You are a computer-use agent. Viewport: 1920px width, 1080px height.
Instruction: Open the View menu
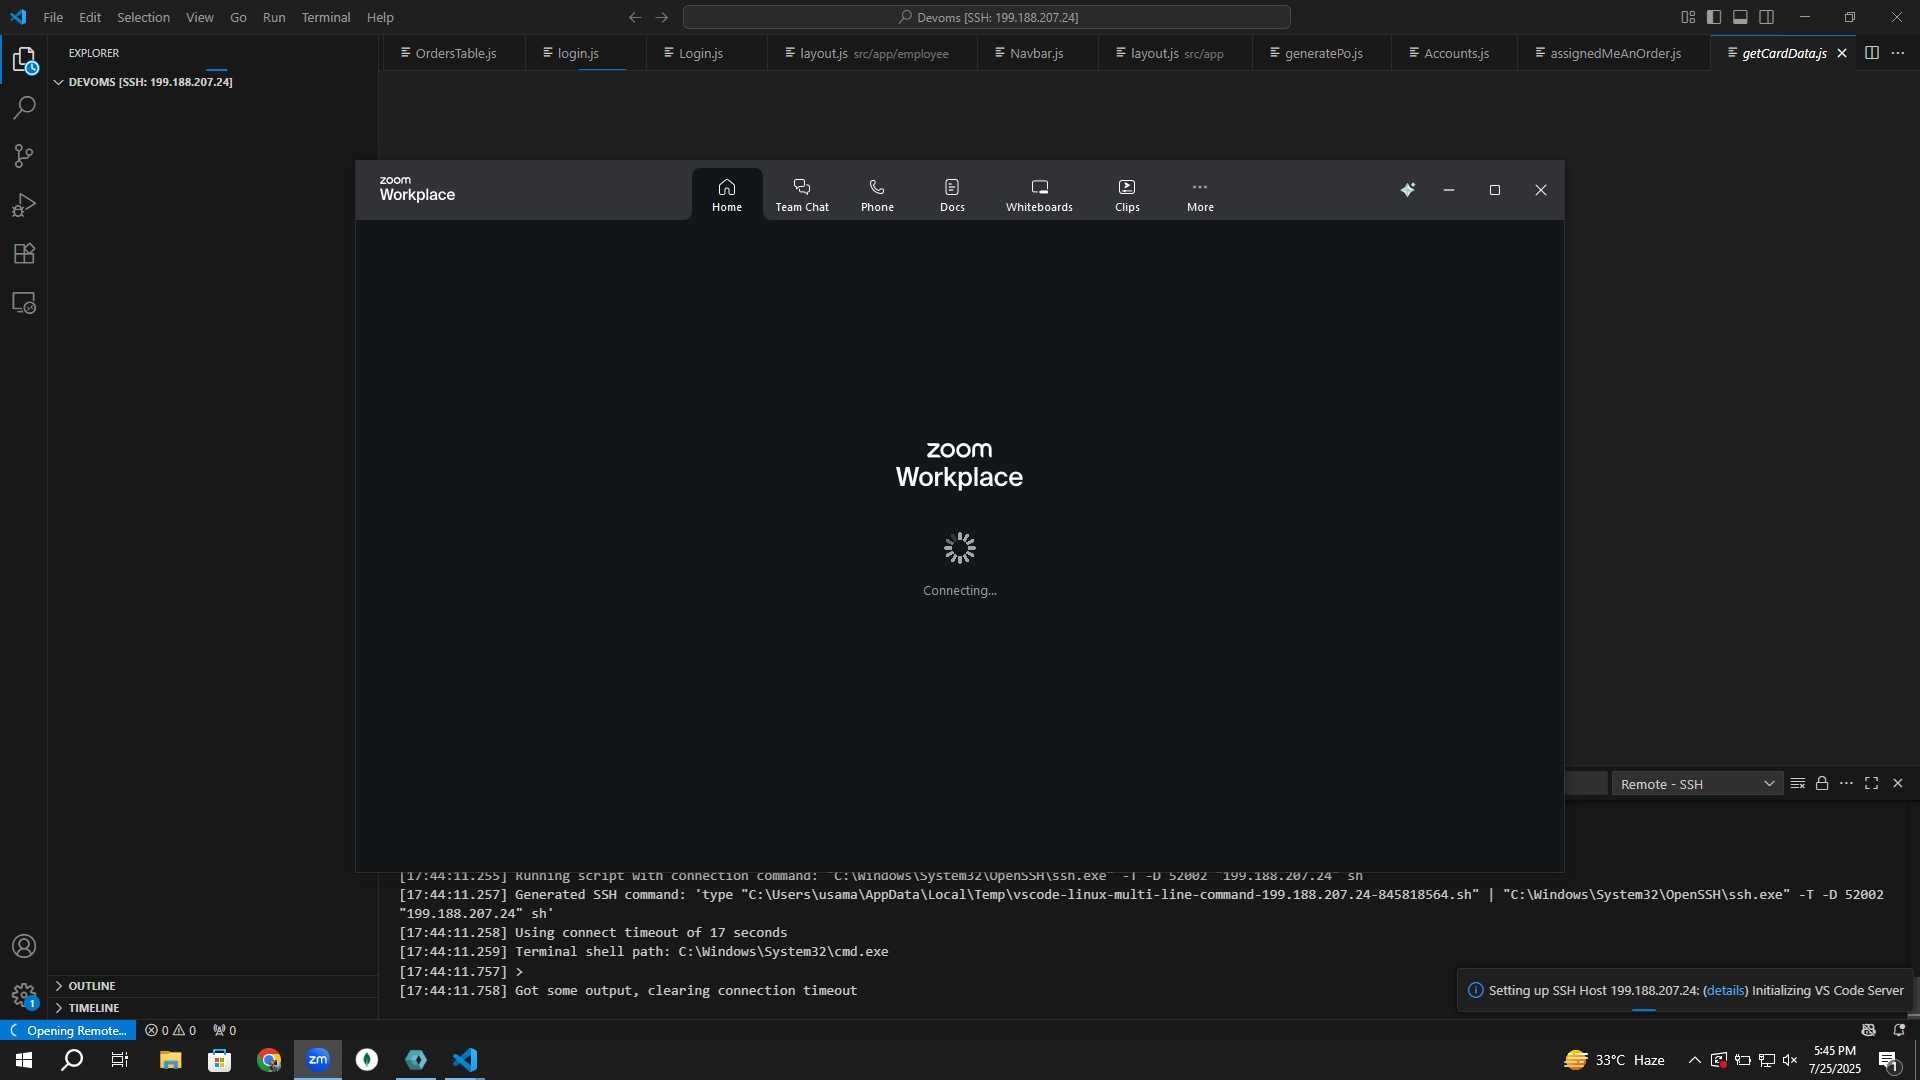tap(199, 17)
